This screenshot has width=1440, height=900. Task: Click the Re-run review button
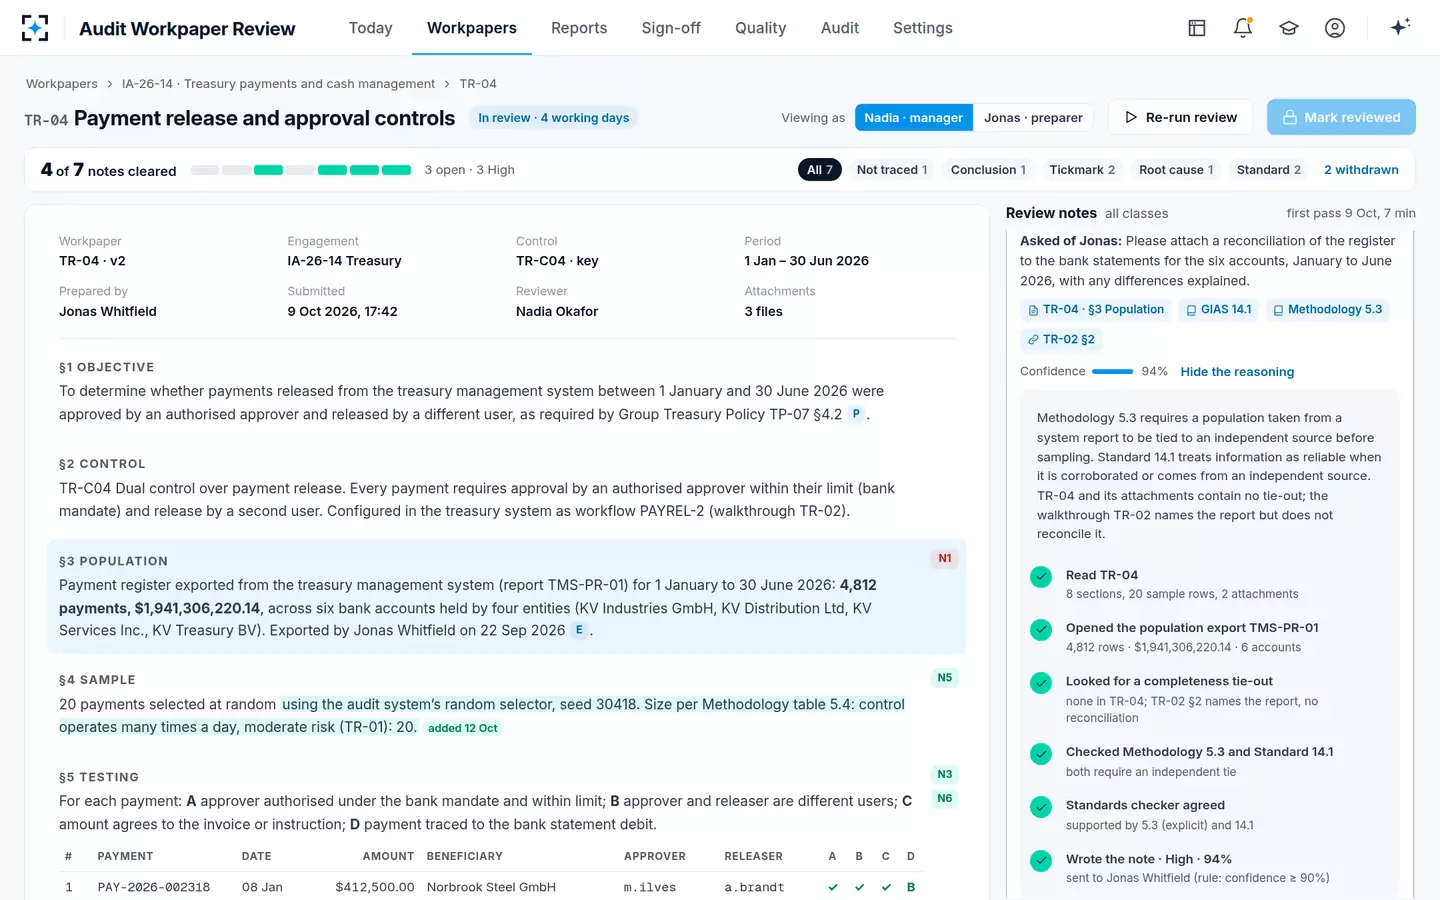coord(1182,117)
